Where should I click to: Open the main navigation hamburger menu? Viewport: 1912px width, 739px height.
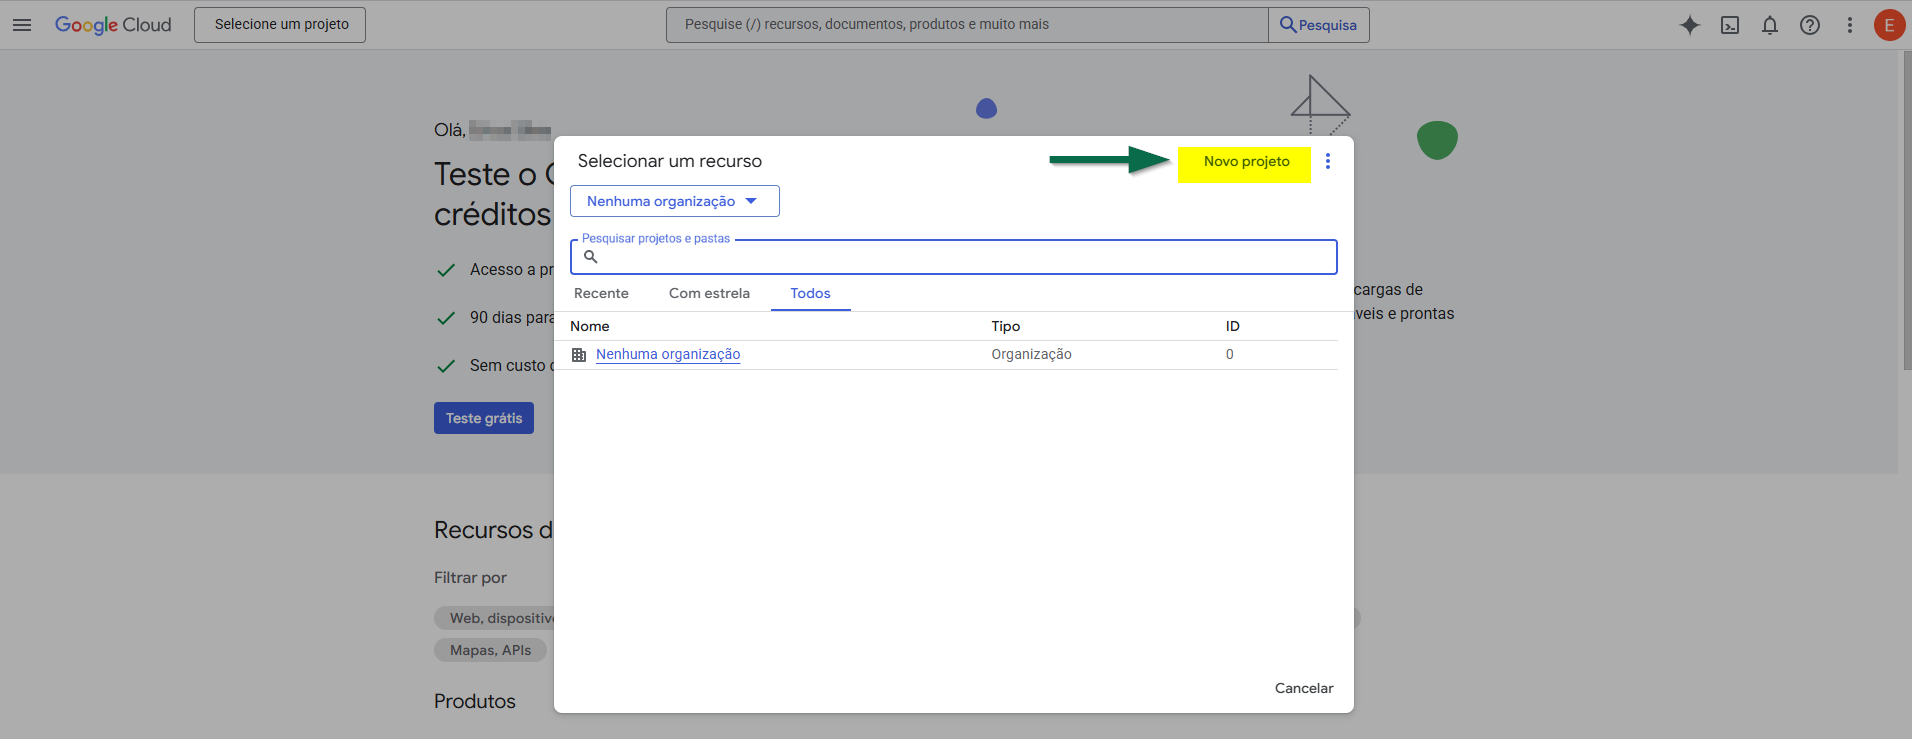click(x=22, y=25)
